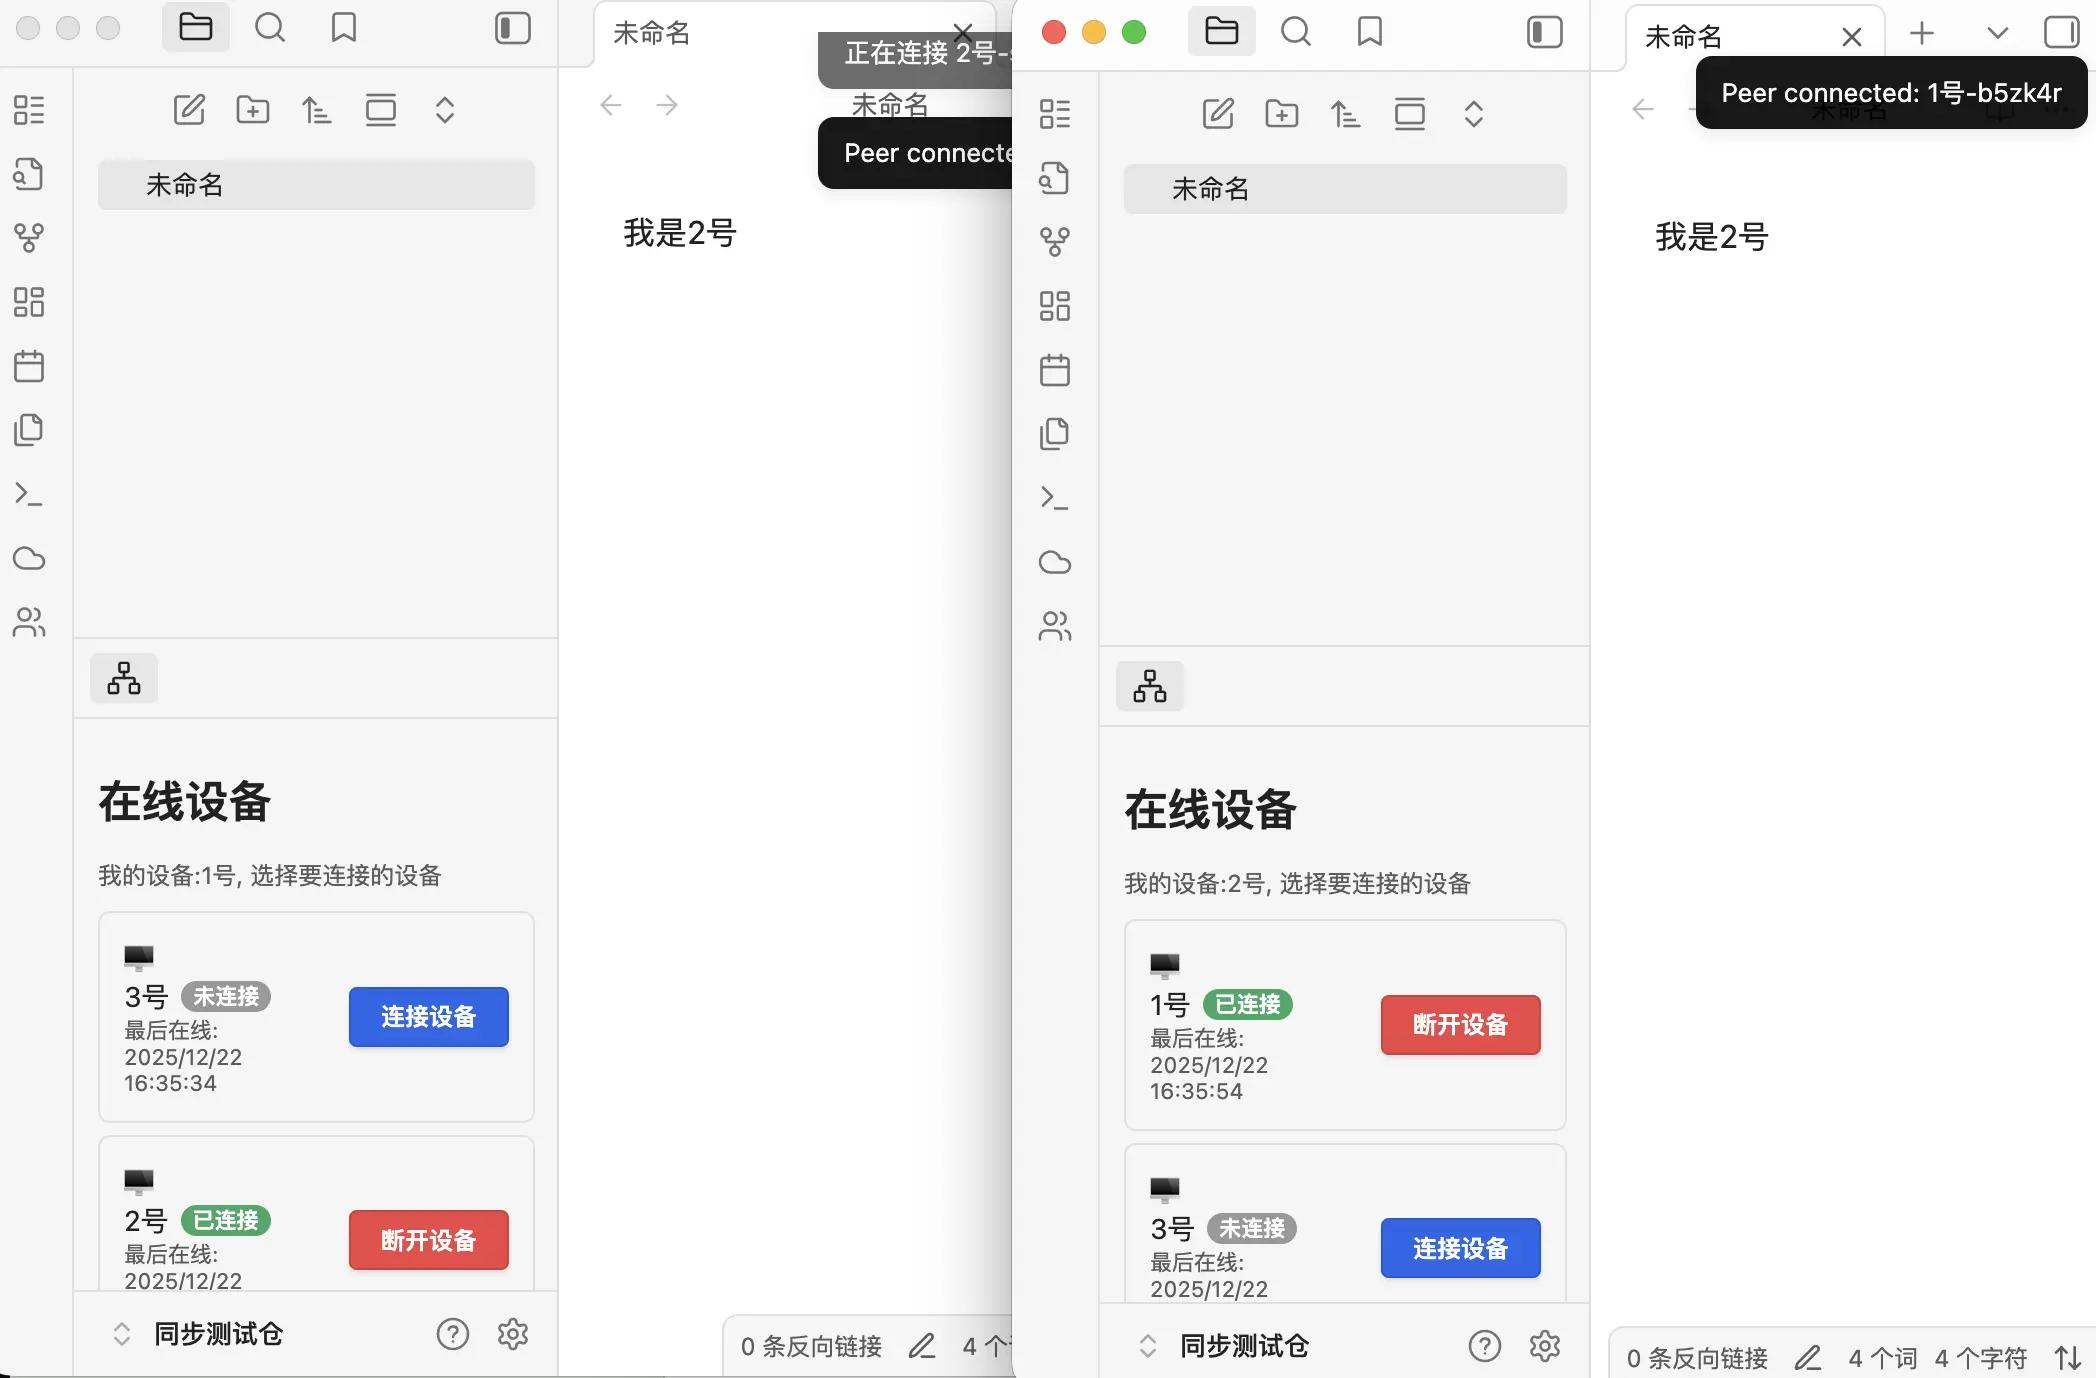Open new tab with plus button
The height and width of the screenshot is (1378, 2096).
click(1921, 34)
